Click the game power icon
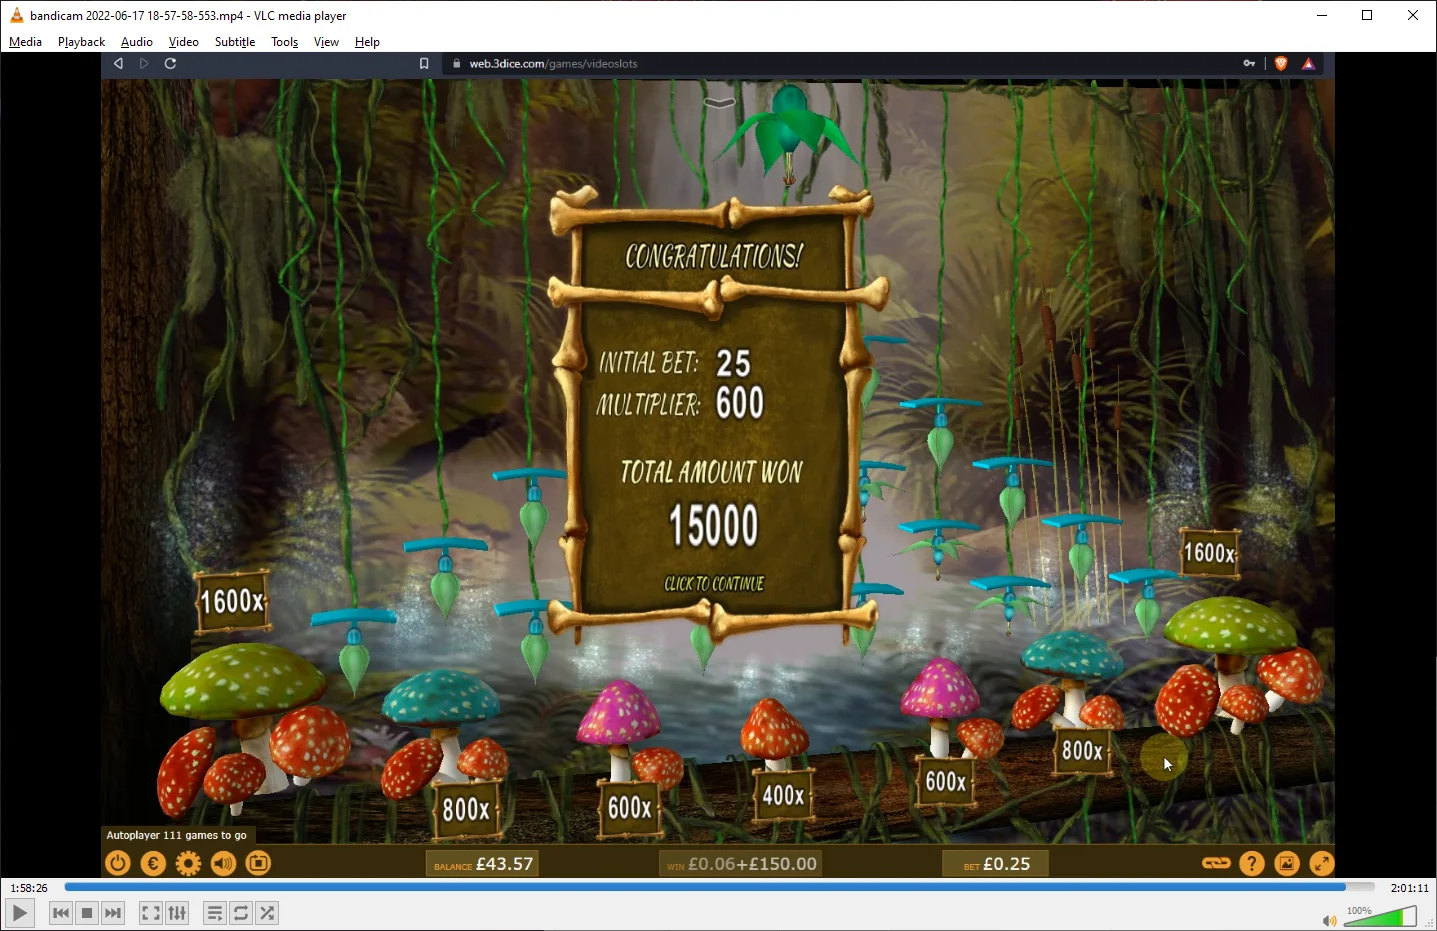 118,863
